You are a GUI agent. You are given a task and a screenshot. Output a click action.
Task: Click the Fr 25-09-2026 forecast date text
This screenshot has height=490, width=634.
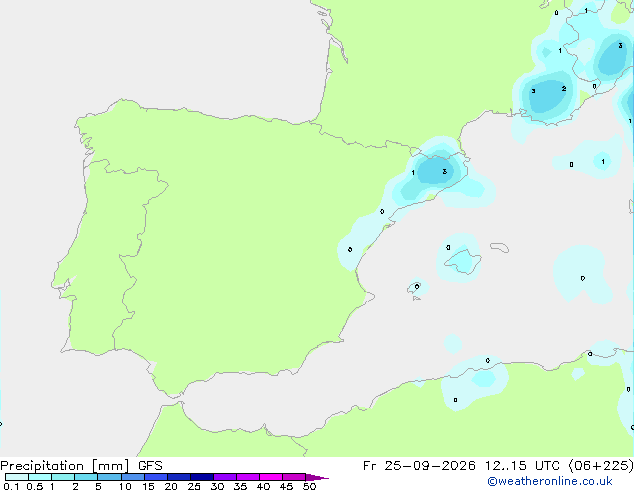[419, 466]
